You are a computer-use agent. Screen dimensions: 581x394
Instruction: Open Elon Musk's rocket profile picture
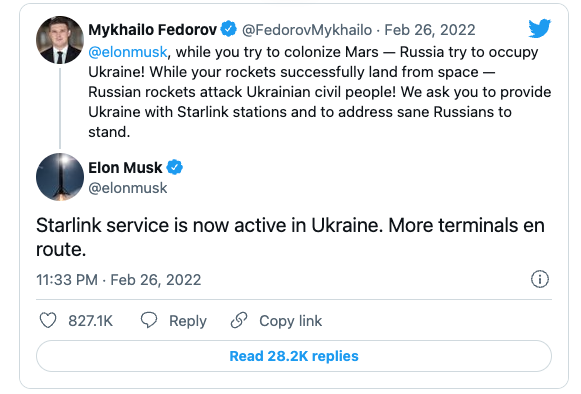tap(60, 177)
